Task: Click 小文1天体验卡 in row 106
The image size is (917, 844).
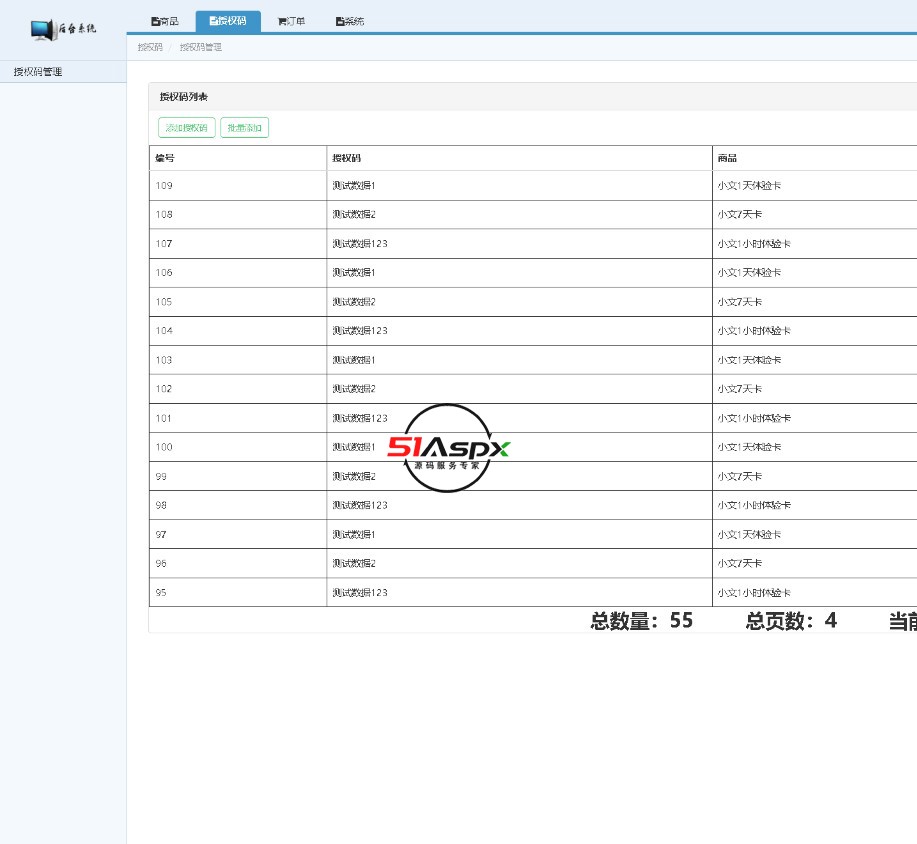Action: (x=749, y=273)
